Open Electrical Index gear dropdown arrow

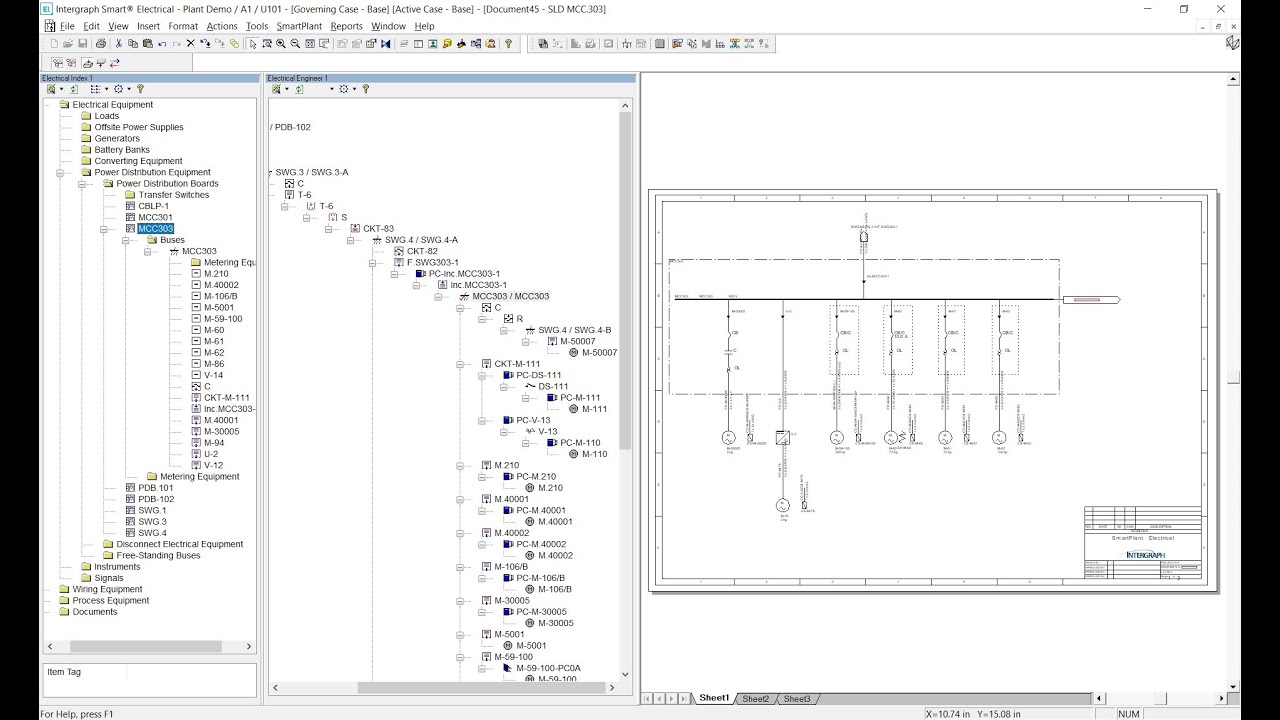click(x=129, y=89)
